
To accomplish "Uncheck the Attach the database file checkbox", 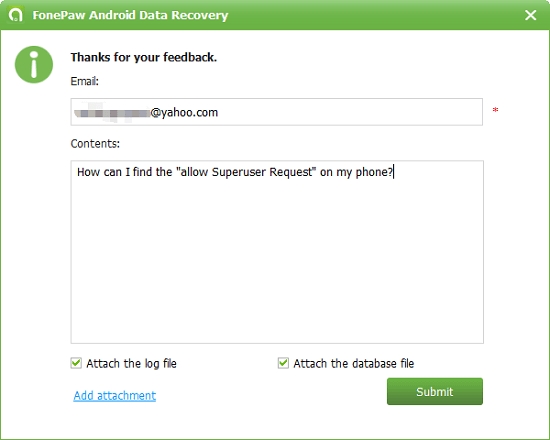I will (x=283, y=363).
